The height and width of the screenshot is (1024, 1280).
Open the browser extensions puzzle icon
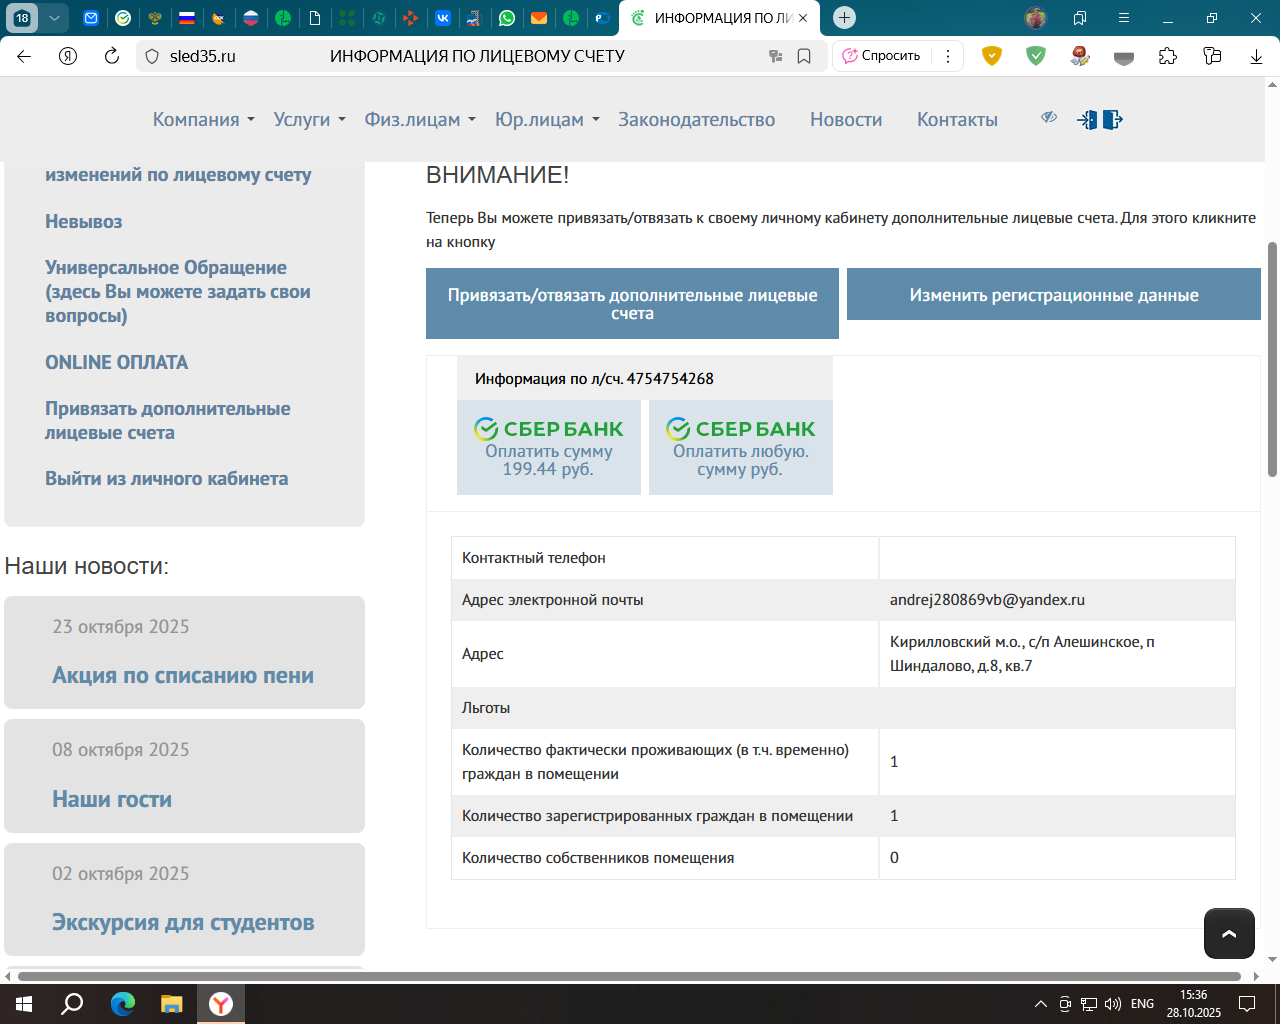pyautogui.click(x=1168, y=56)
